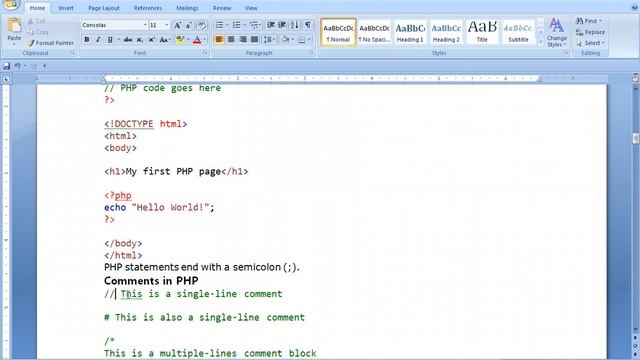
Task: Click the Select button in Editing
Action: tap(591, 43)
